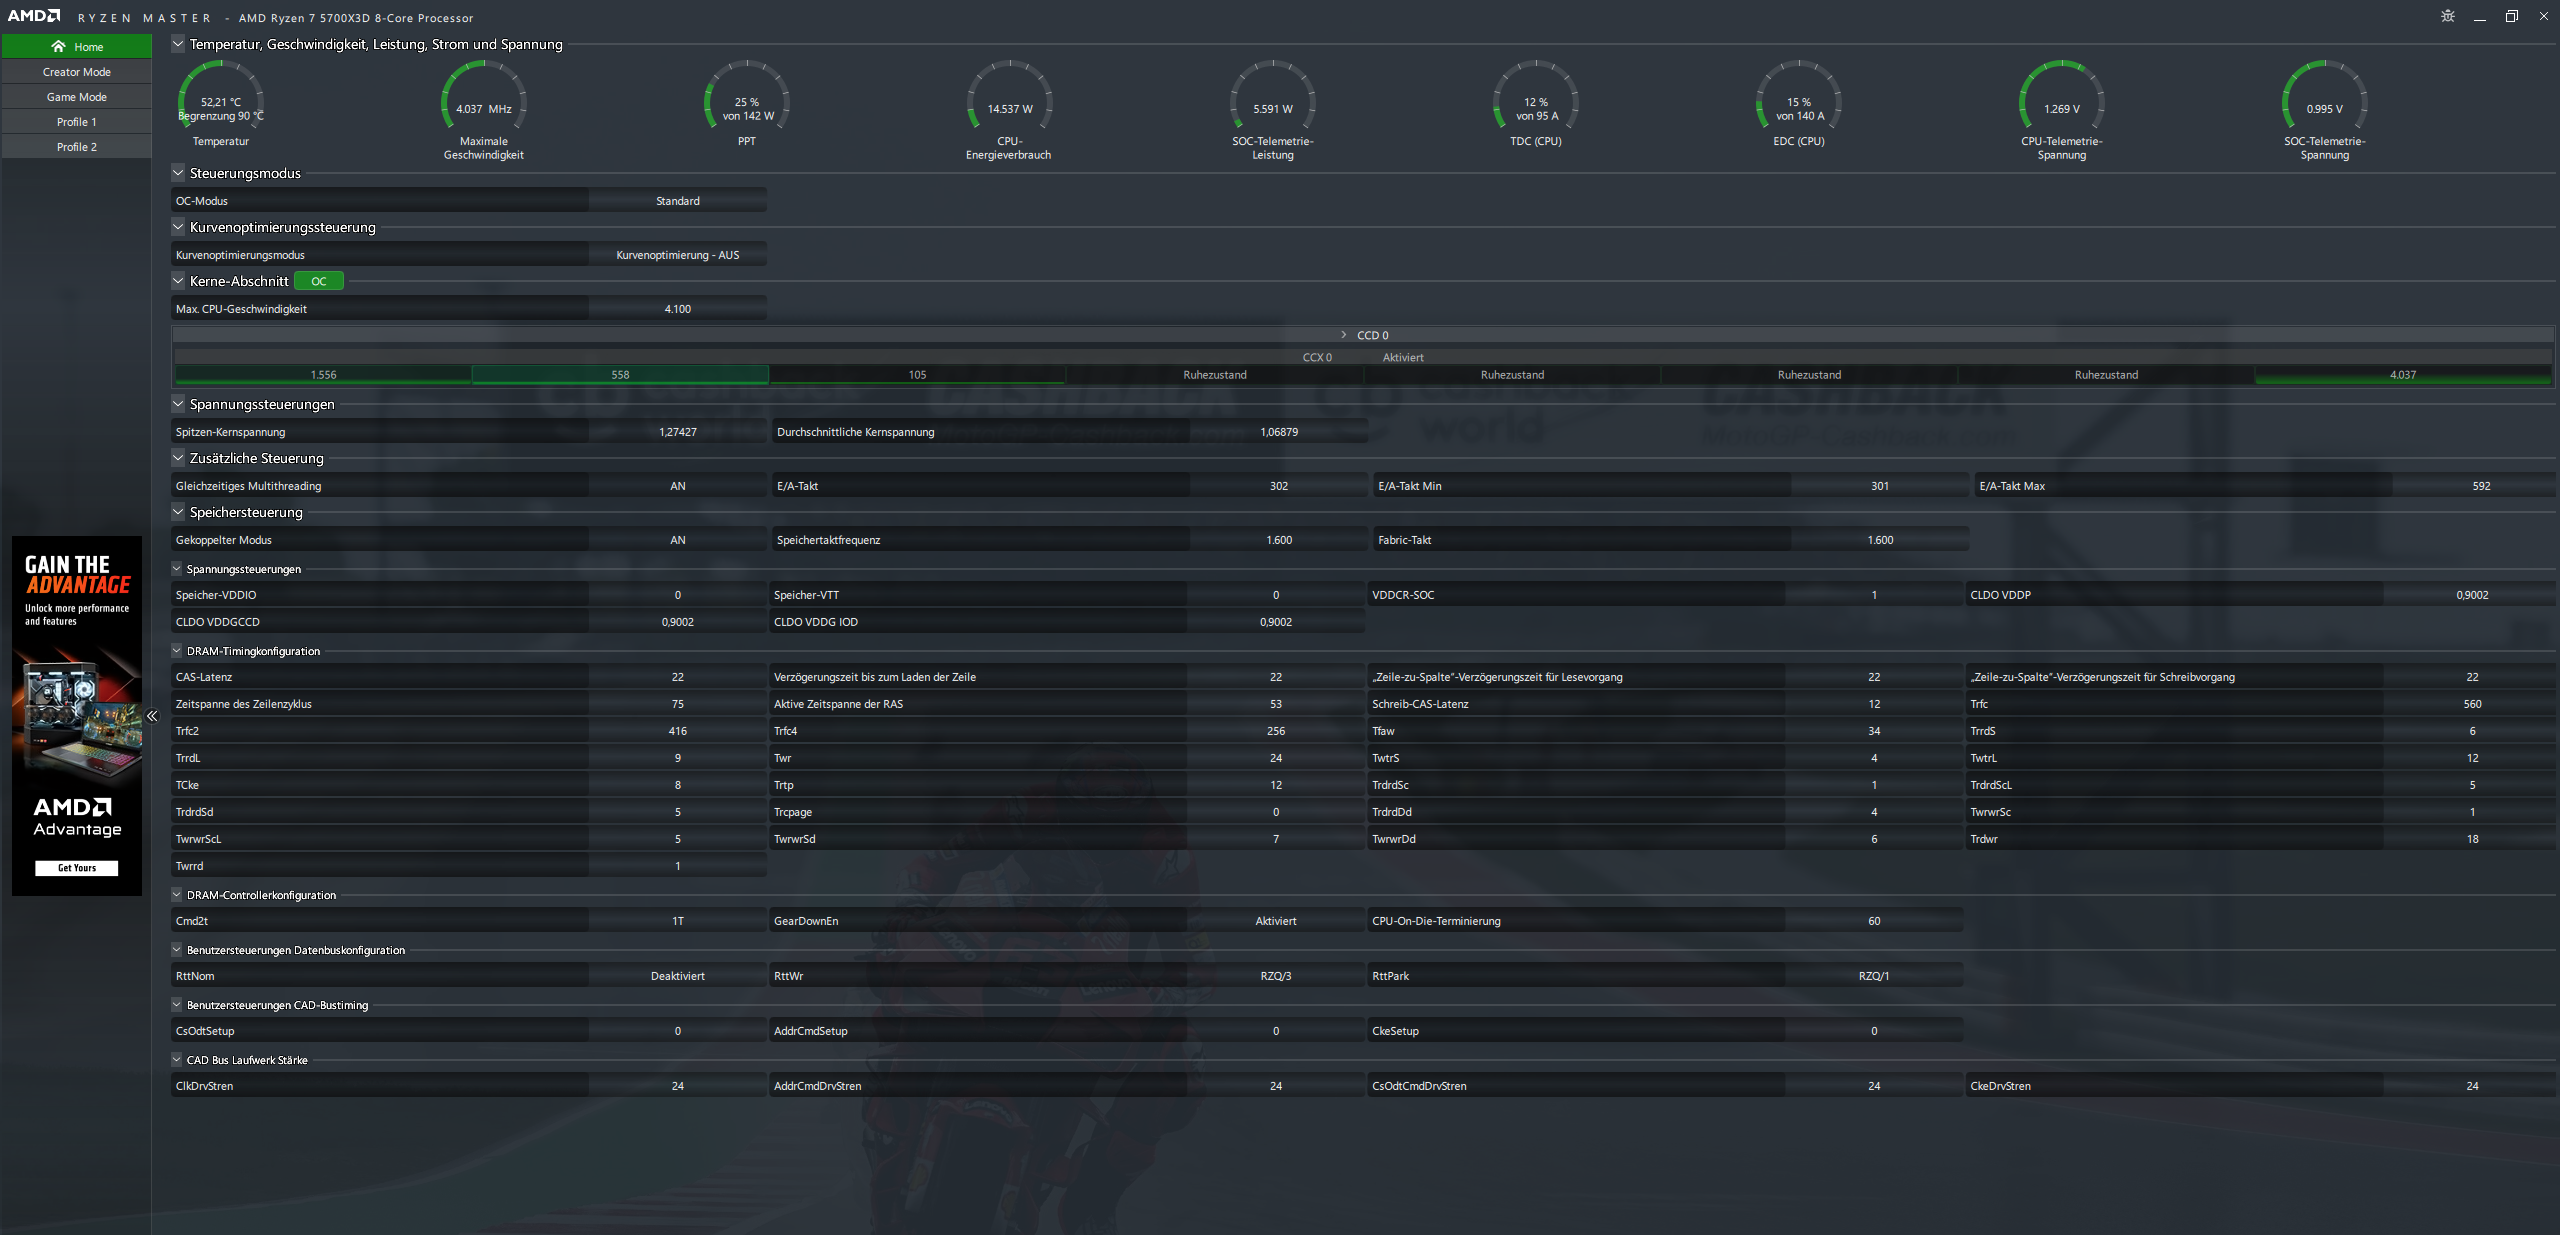Click the settings bug icon top right
Image resolution: width=2560 pixels, height=1235 pixels.
coord(2447,16)
